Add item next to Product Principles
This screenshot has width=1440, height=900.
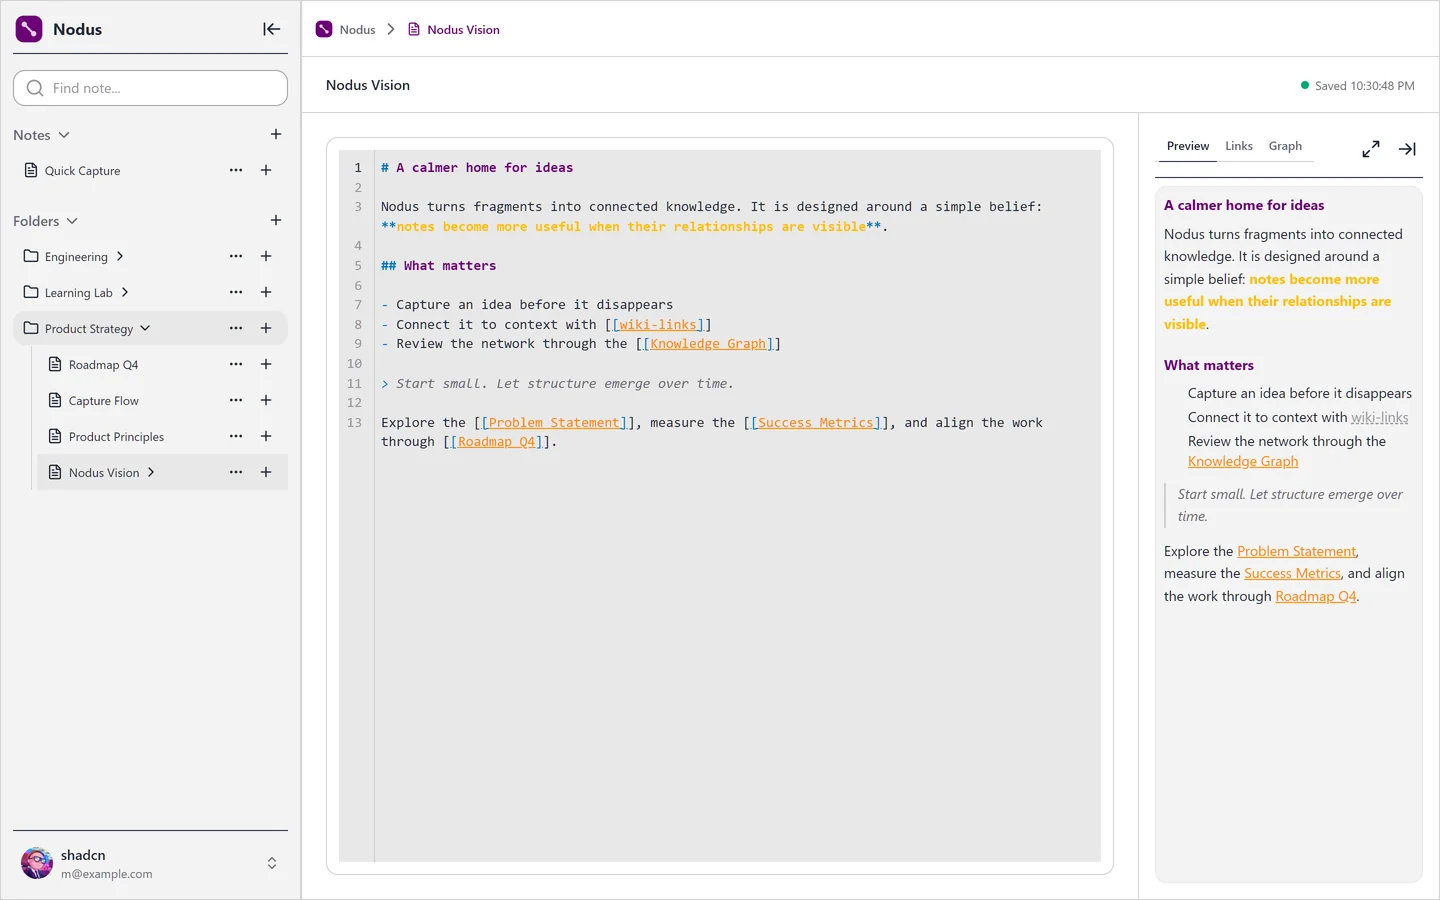(266, 436)
